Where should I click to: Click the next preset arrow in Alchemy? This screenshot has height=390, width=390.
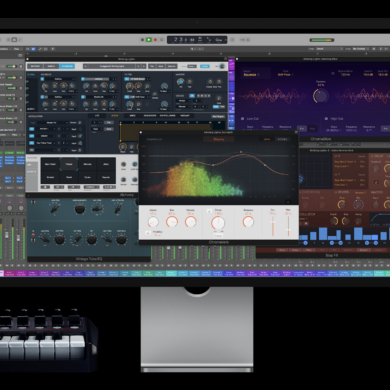coord(144,66)
